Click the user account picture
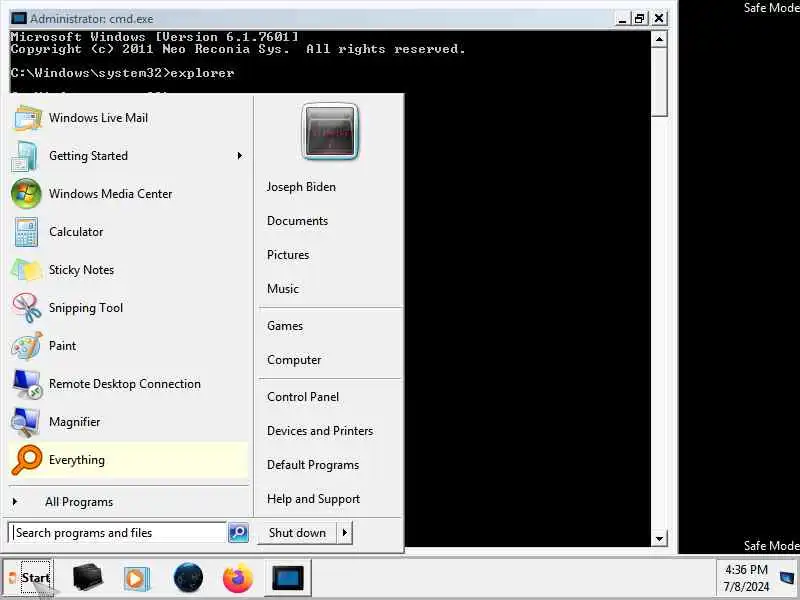 click(x=330, y=132)
